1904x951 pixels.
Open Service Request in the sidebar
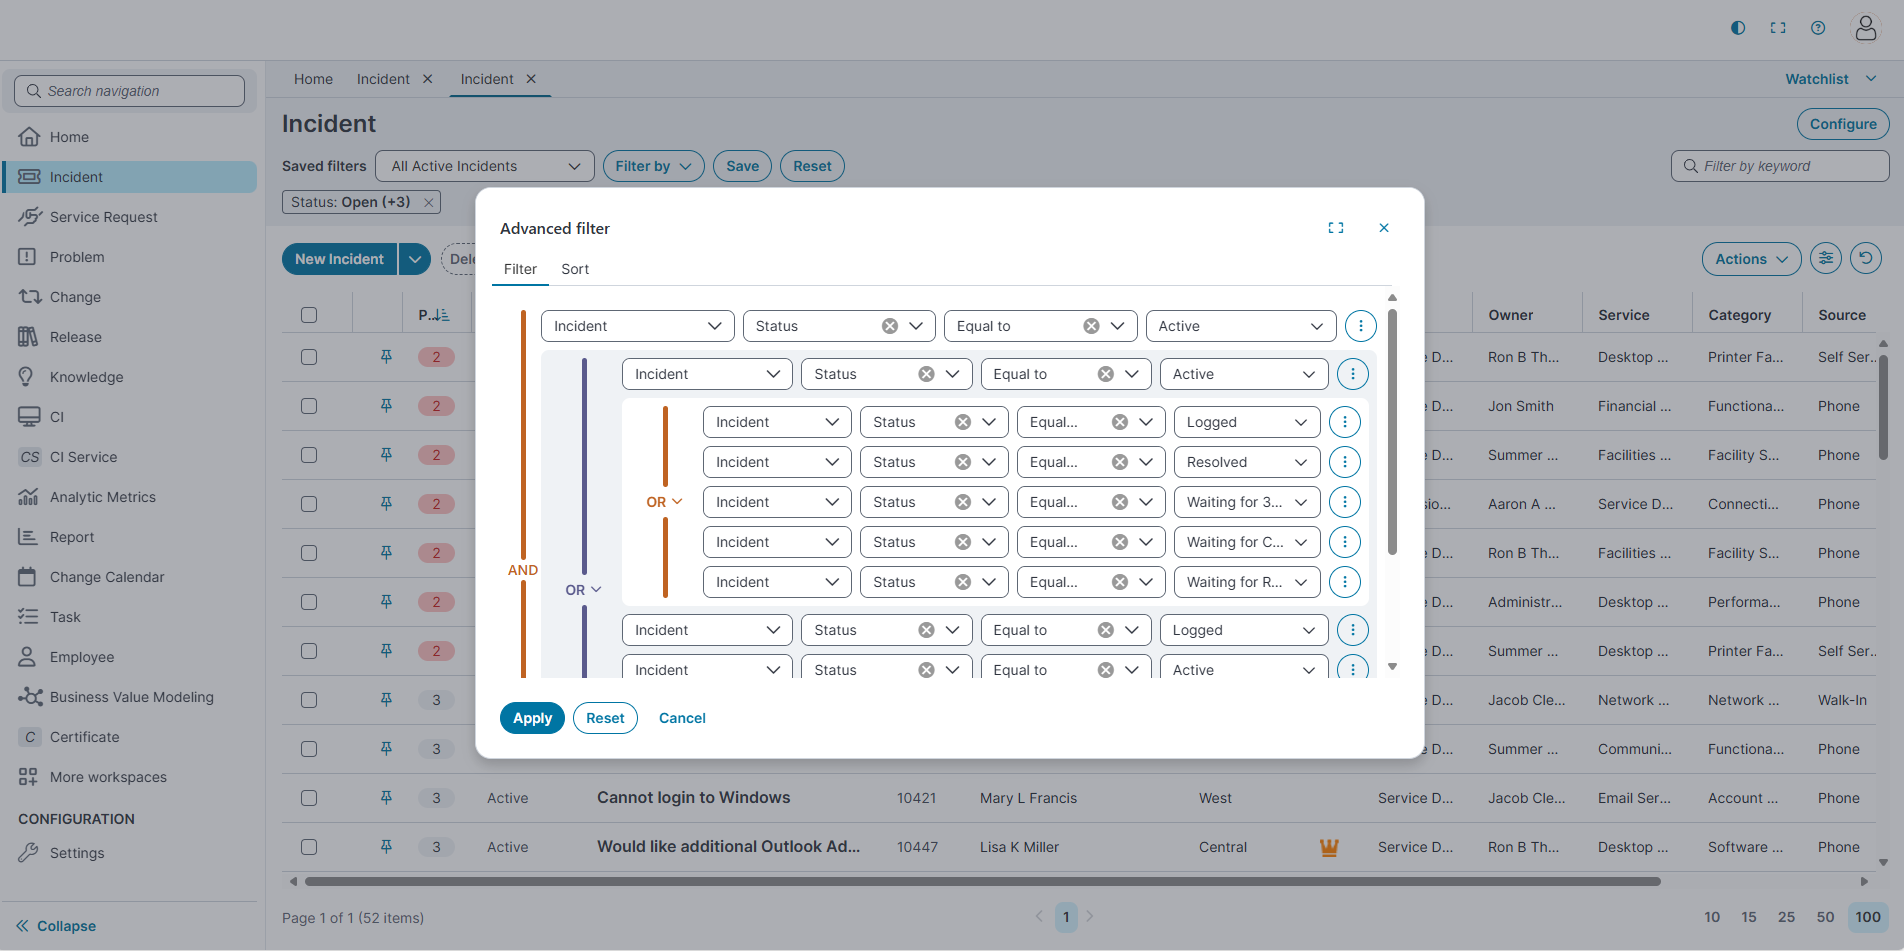click(x=103, y=217)
